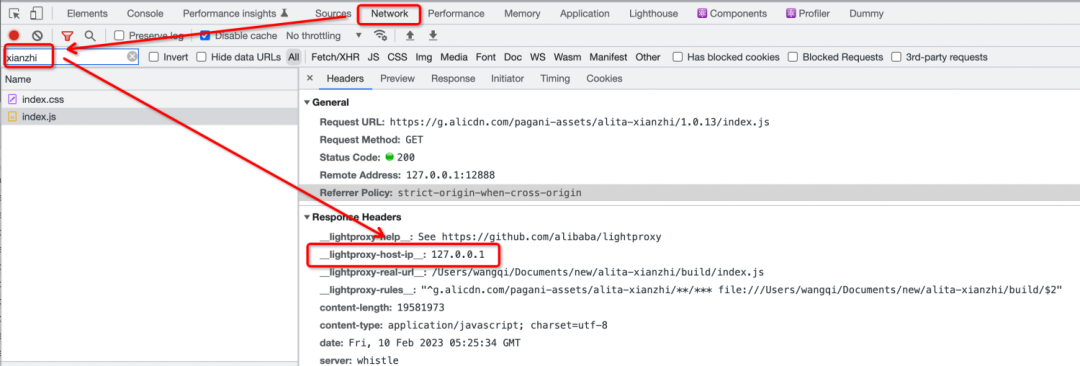
Task: Close the request details panel
Action: tap(309, 79)
